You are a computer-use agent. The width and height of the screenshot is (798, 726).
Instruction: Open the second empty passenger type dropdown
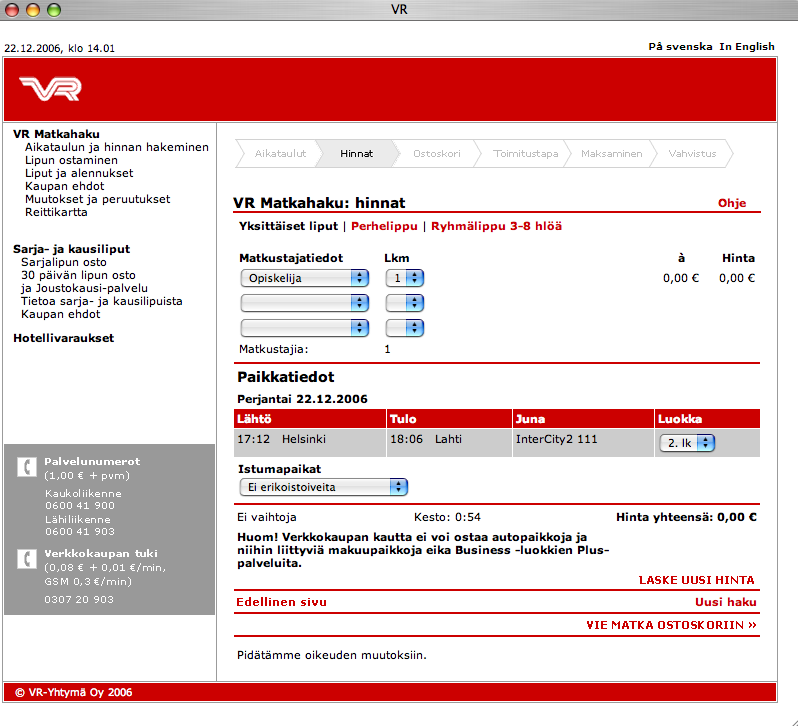click(x=304, y=303)
